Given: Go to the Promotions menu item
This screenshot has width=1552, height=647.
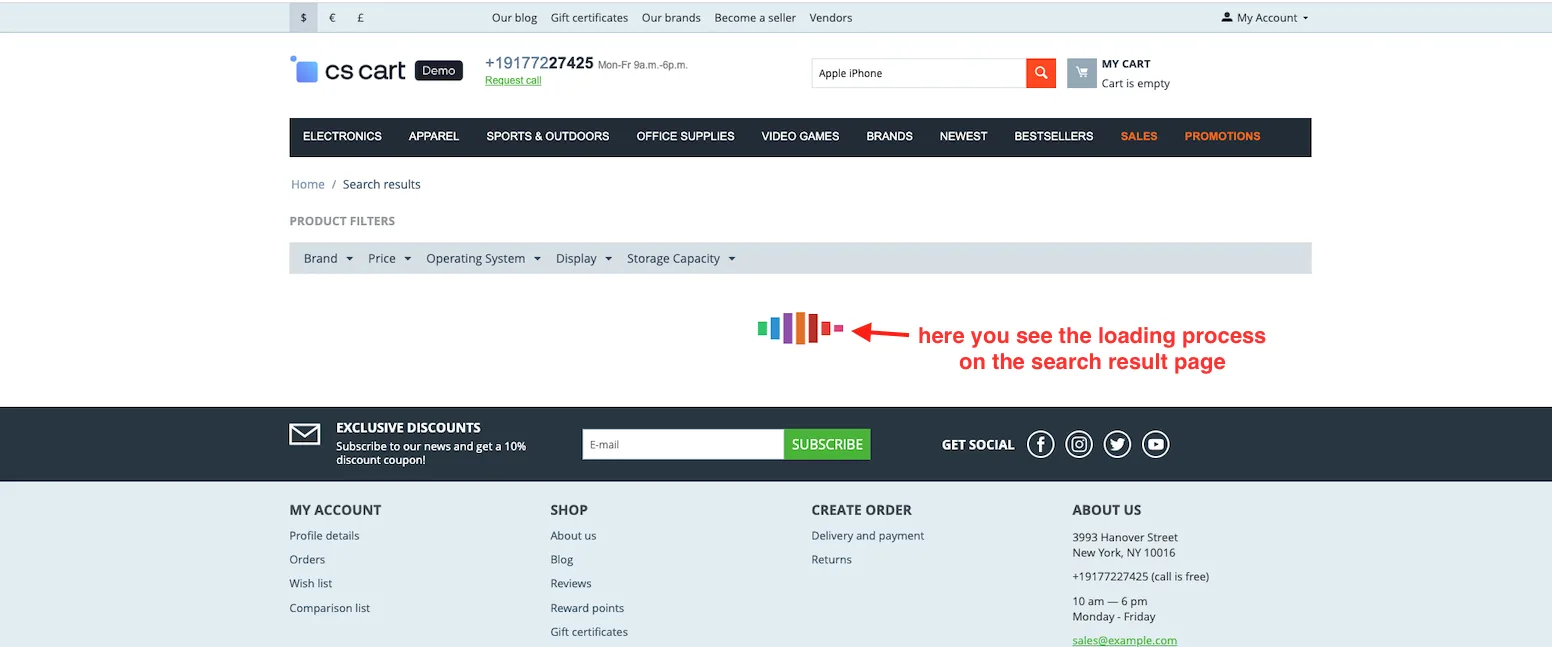Looking at the screenshot, I should click(x=1222, y=136).
